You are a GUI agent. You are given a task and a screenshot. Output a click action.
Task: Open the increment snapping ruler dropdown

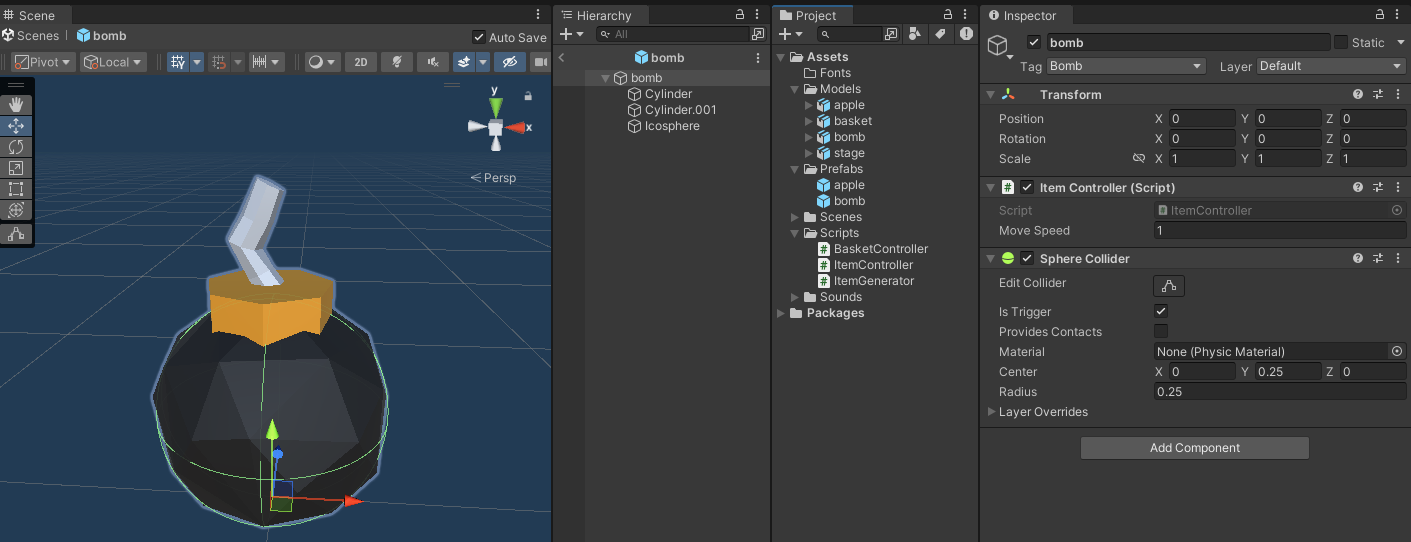[265, 62]
